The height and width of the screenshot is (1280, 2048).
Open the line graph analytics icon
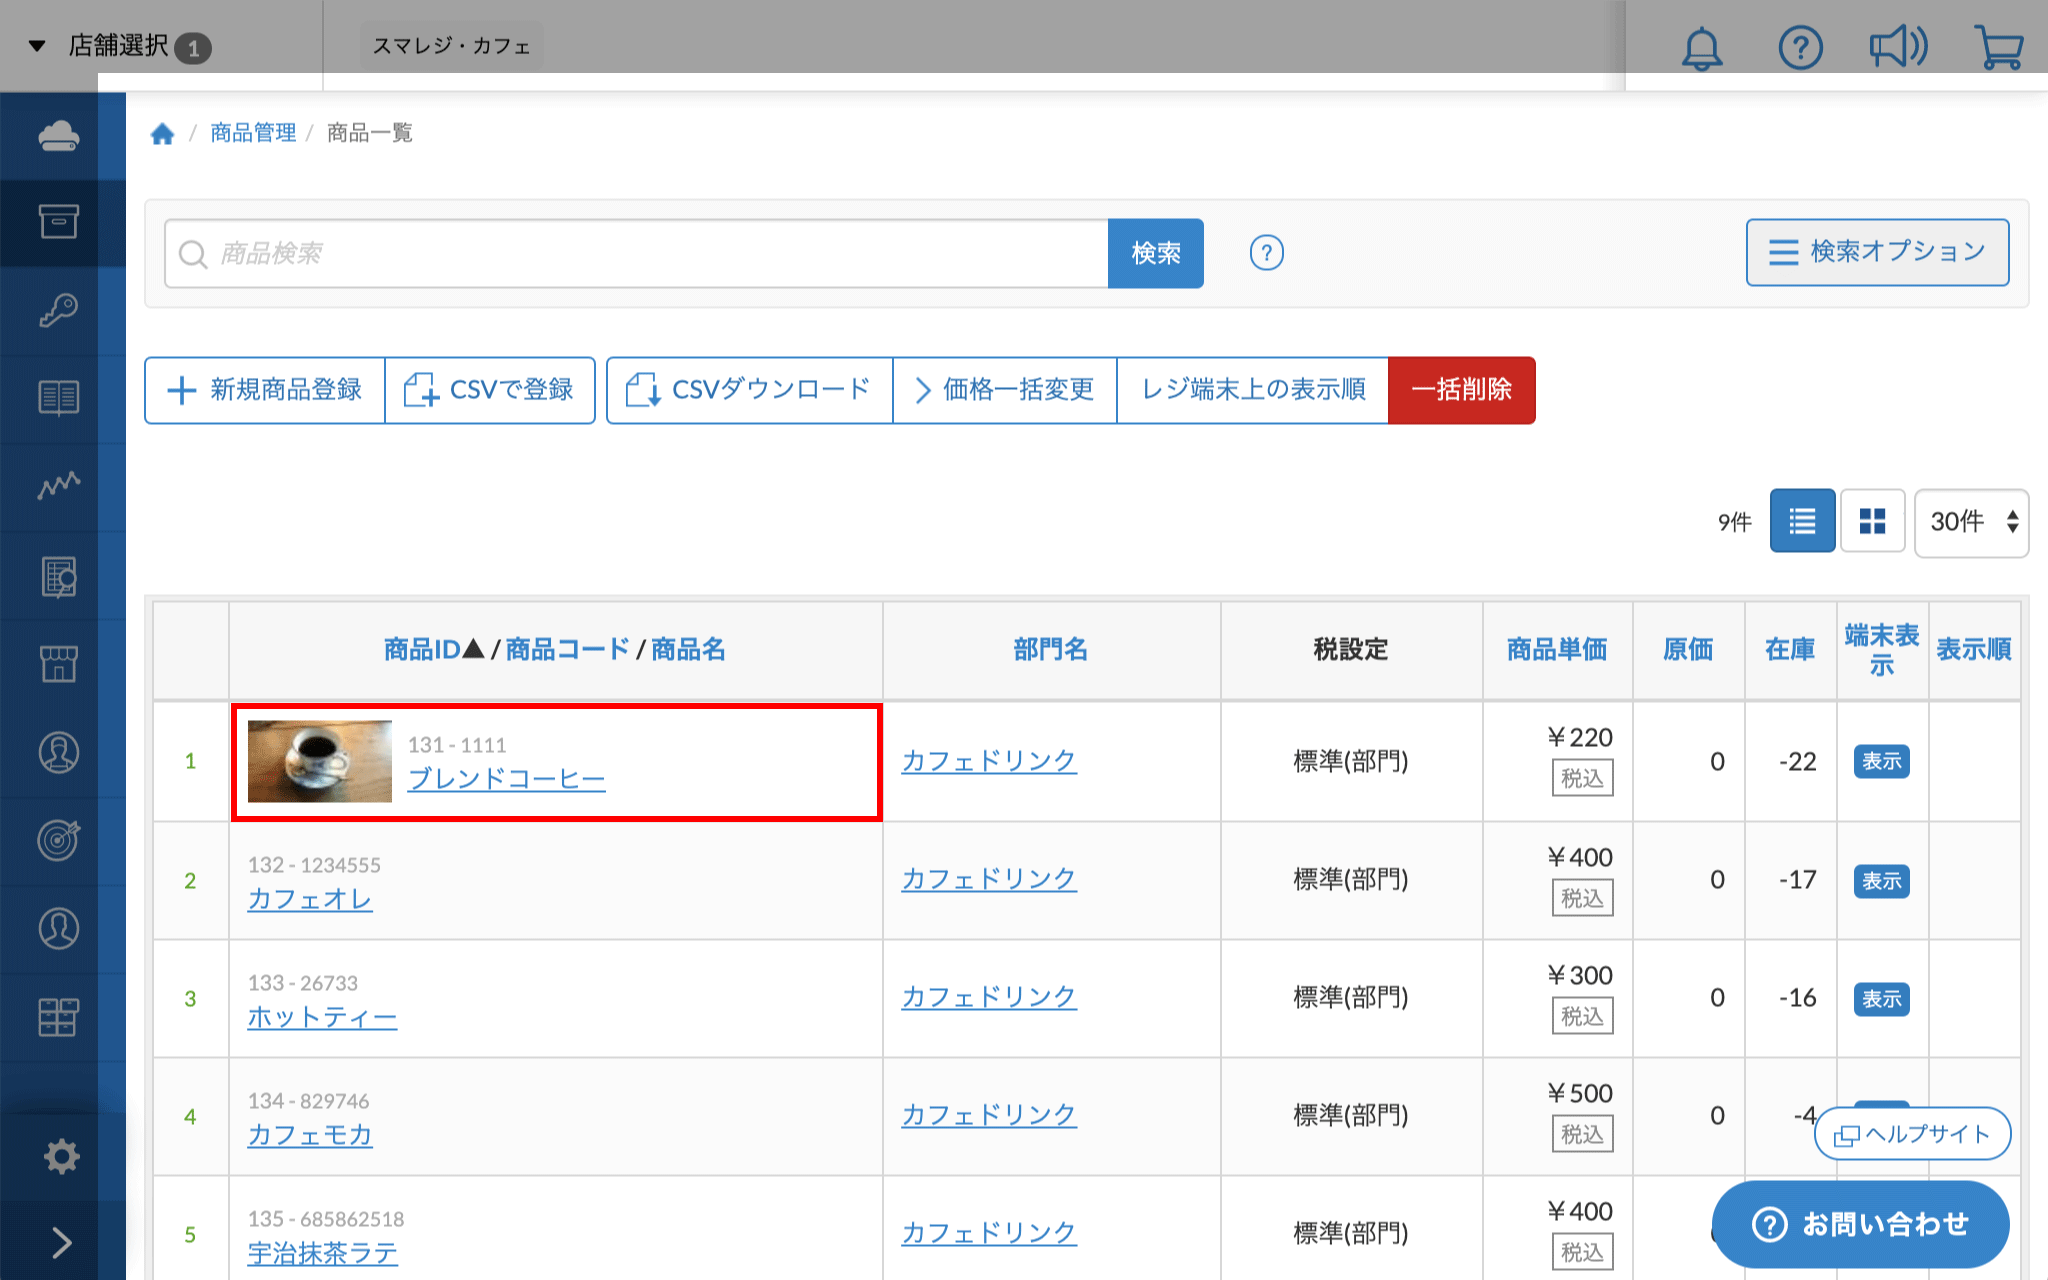tap(59, 486)
